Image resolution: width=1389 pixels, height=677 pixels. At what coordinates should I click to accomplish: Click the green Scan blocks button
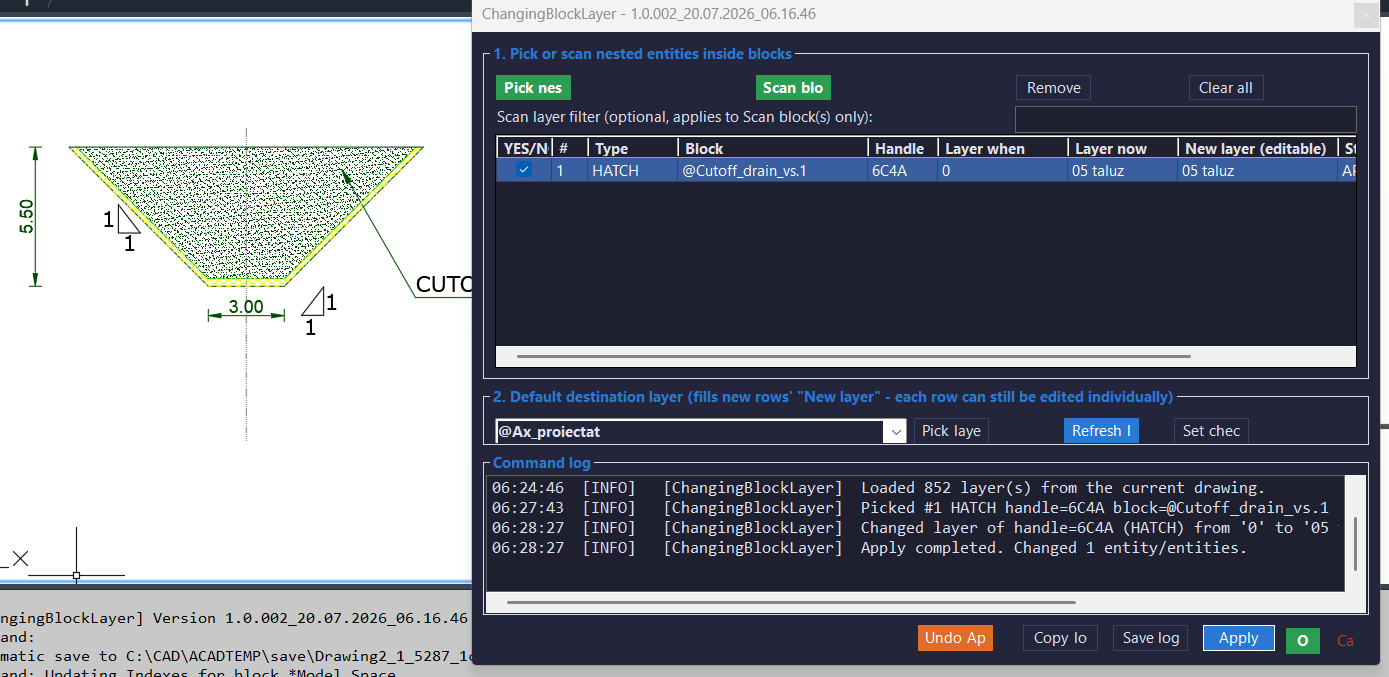coord(793,88)
